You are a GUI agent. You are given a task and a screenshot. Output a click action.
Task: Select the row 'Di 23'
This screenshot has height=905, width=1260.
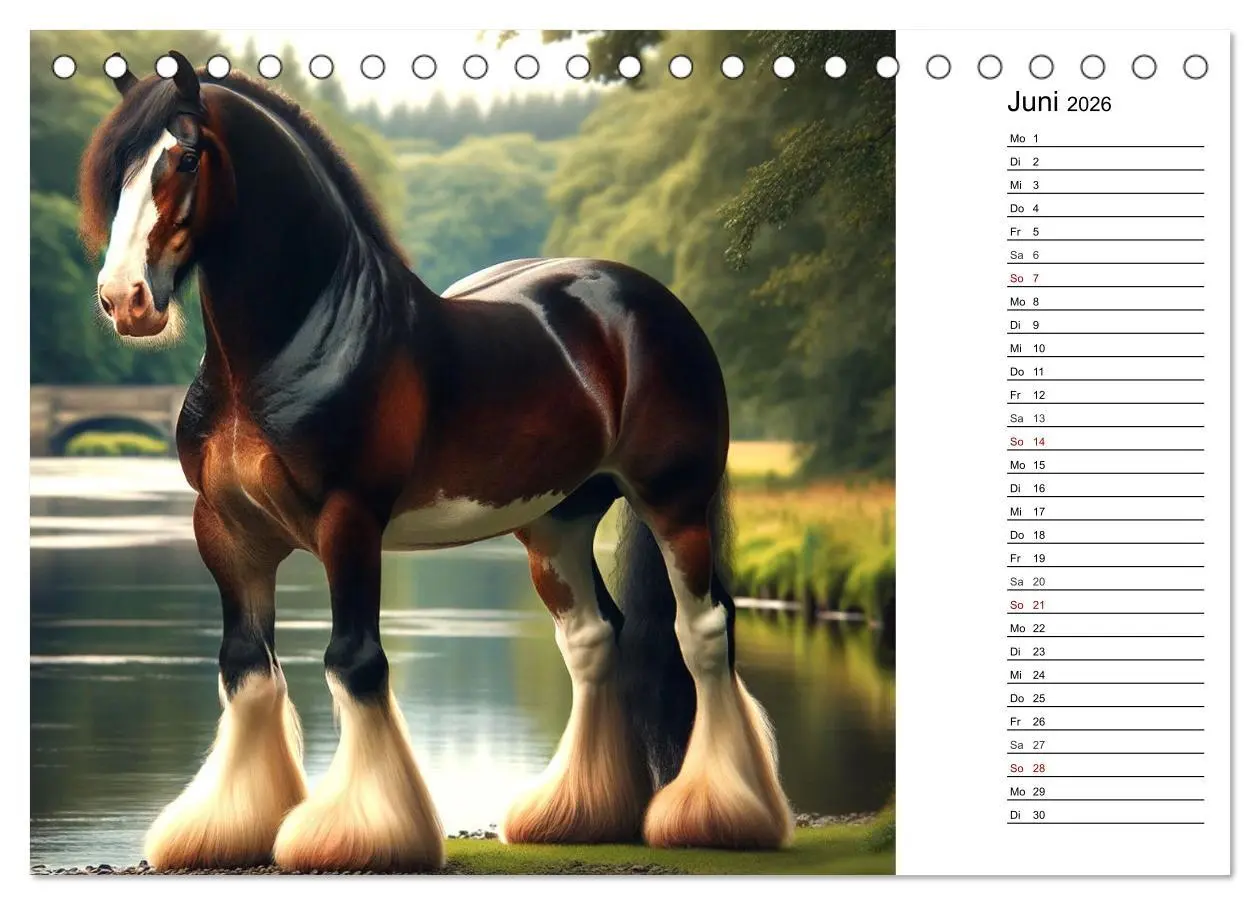tap(1105, 651)
